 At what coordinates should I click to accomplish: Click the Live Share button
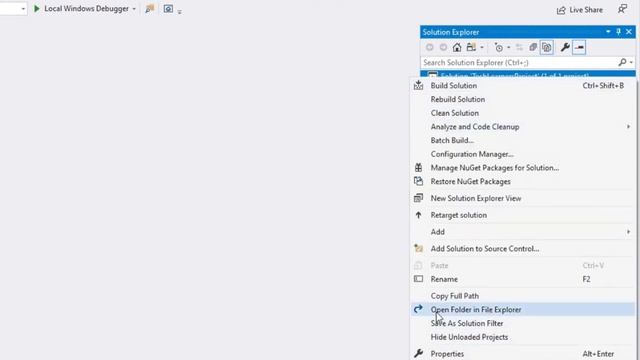[580, 10]
